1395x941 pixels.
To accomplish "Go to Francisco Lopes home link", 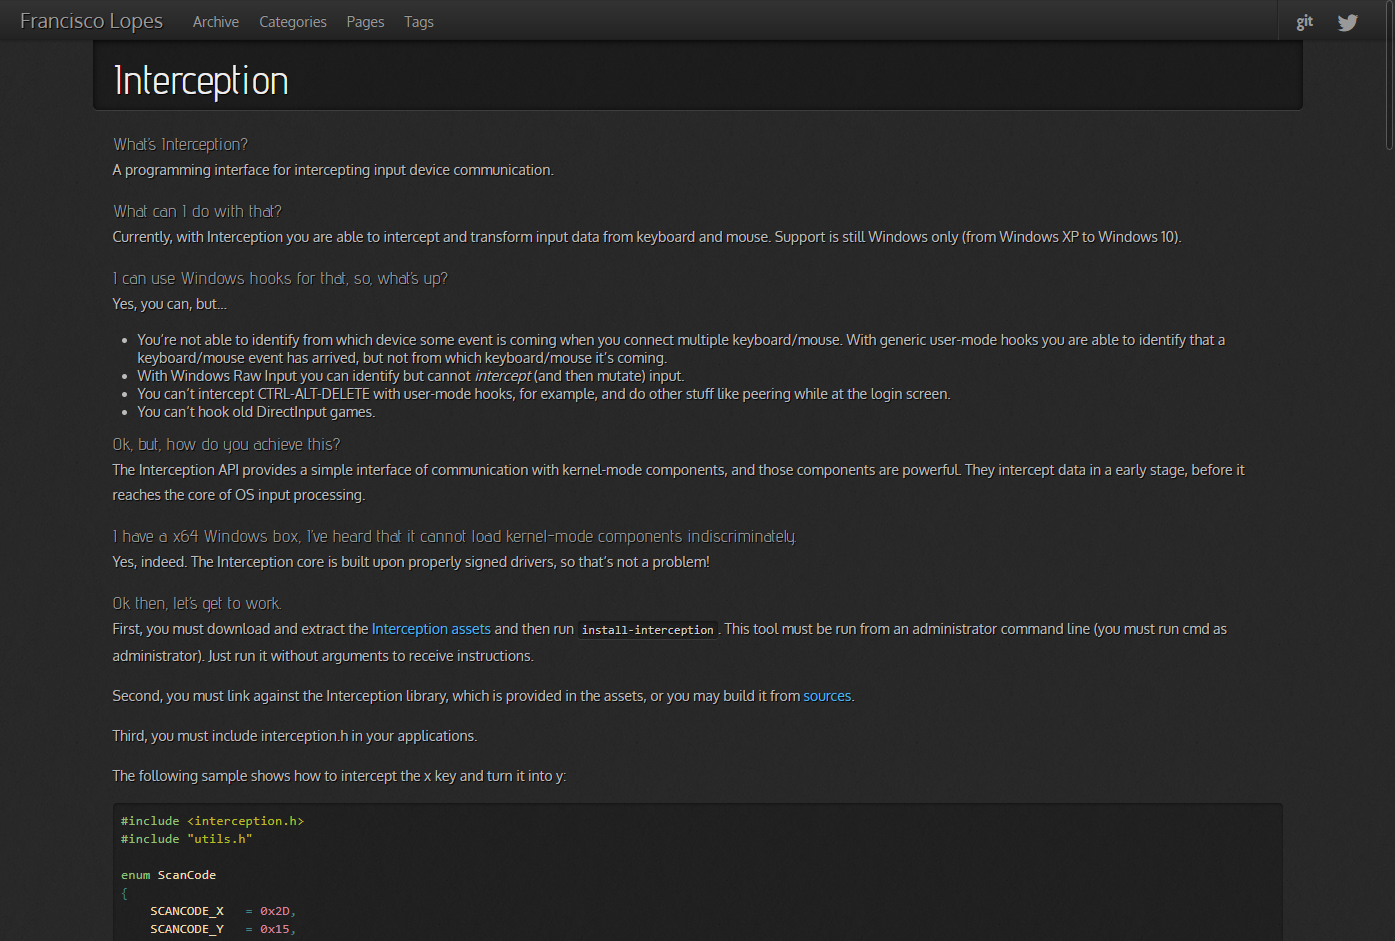I will (91, 21).
